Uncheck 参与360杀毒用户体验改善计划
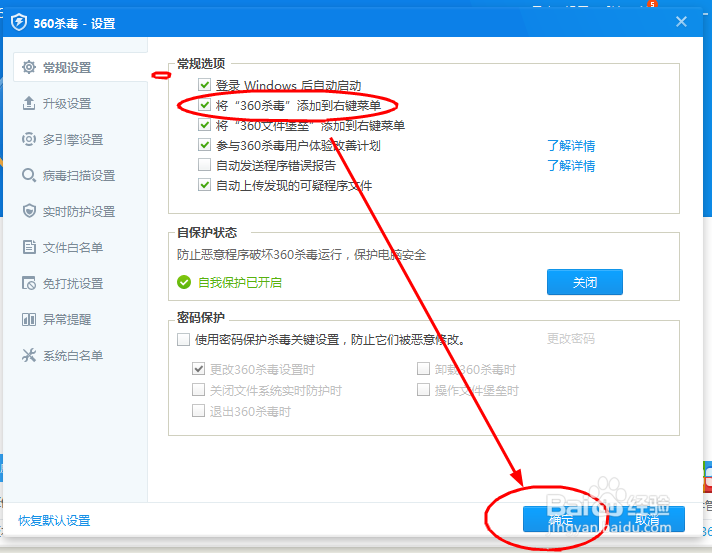This screenshot has height=553, width=712. tap(204, 145)
